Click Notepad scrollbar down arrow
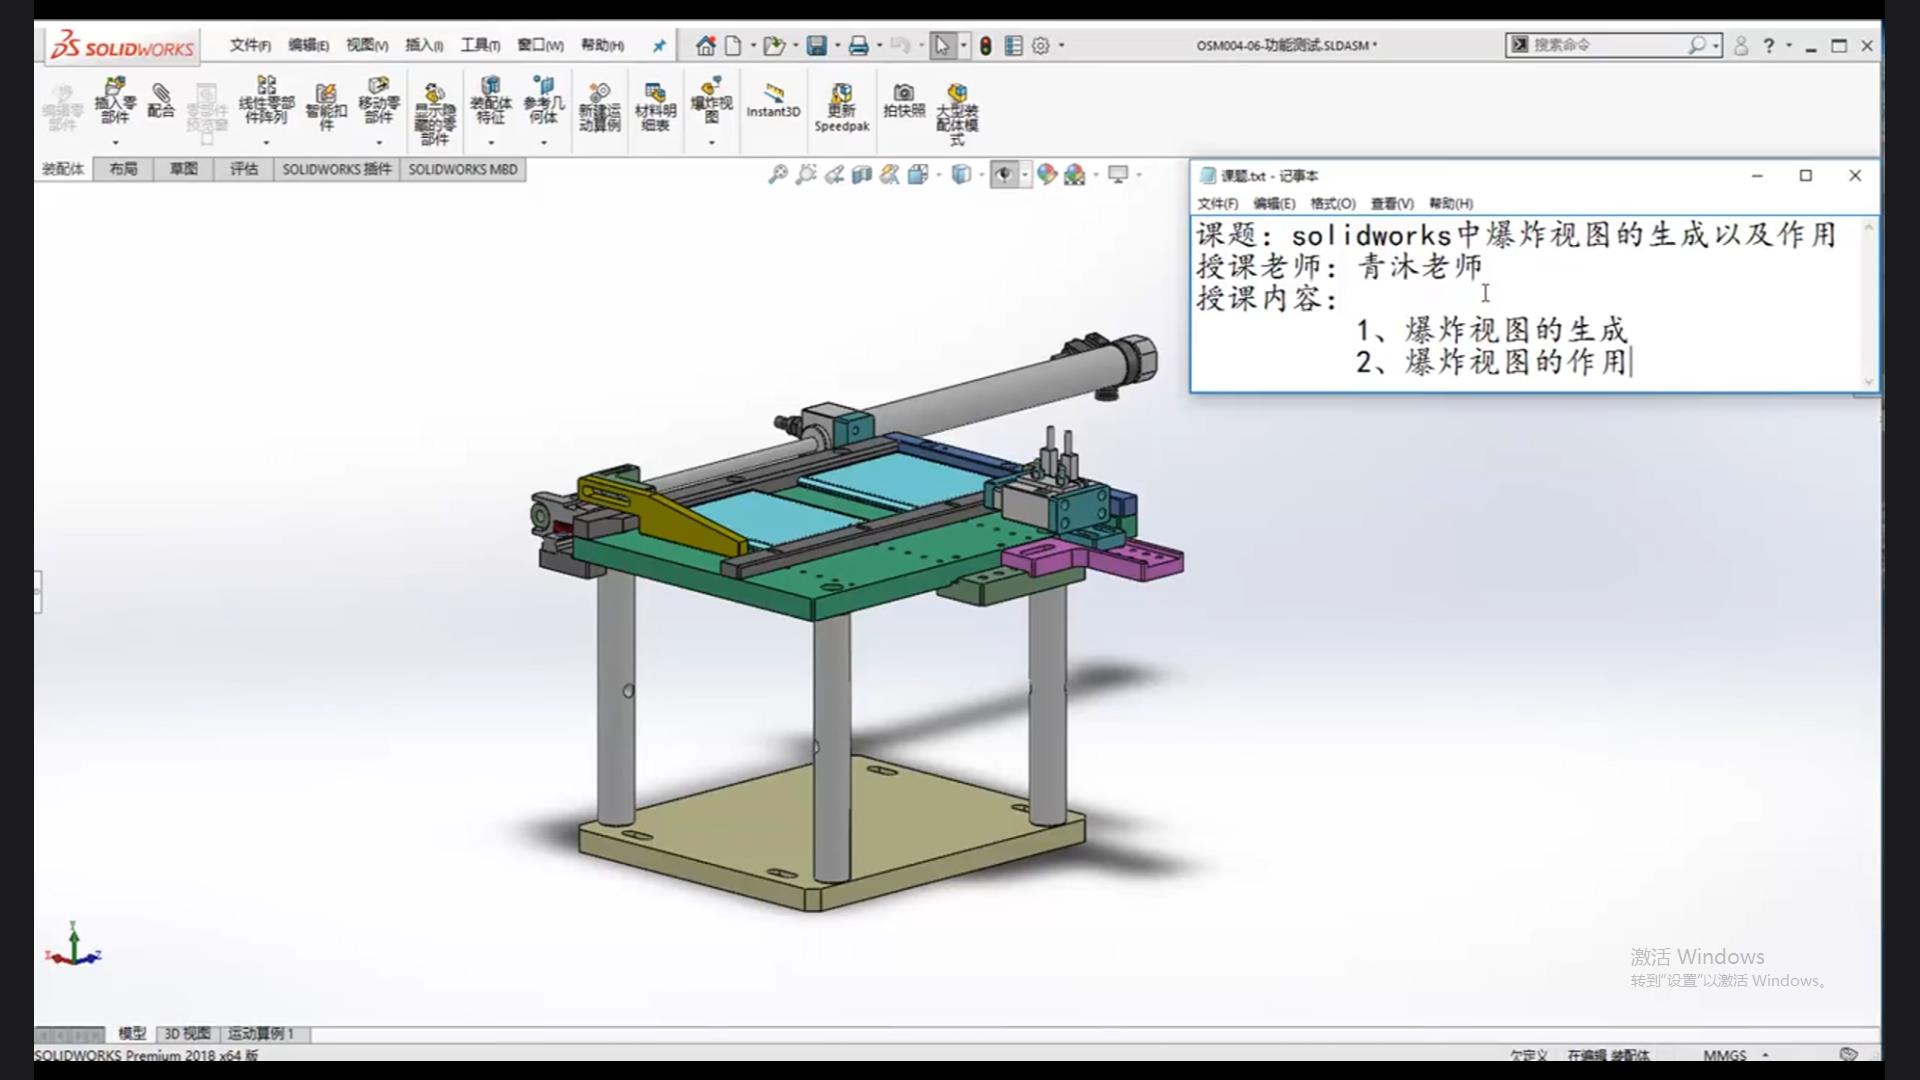 (x=1868, y=381)
